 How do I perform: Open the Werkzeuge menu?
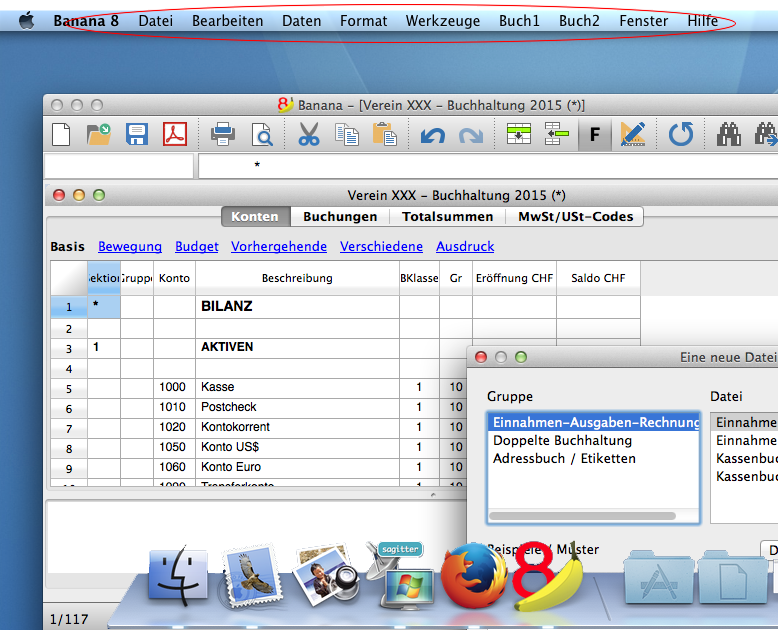pyautogui.click(x=443, y=21)
